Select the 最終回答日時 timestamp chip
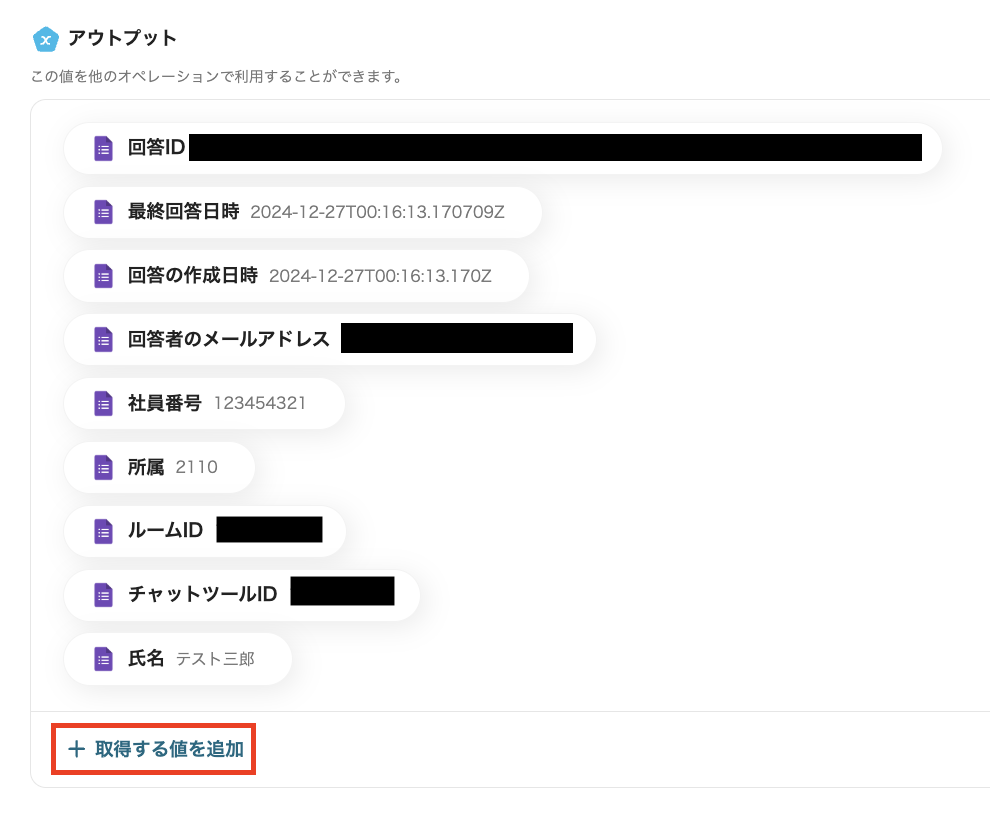 (x=300, y=212)
